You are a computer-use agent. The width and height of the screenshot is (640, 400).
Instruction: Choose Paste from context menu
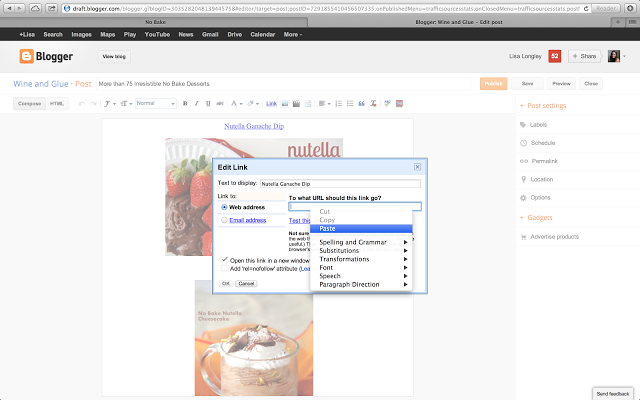click(361, 229)
